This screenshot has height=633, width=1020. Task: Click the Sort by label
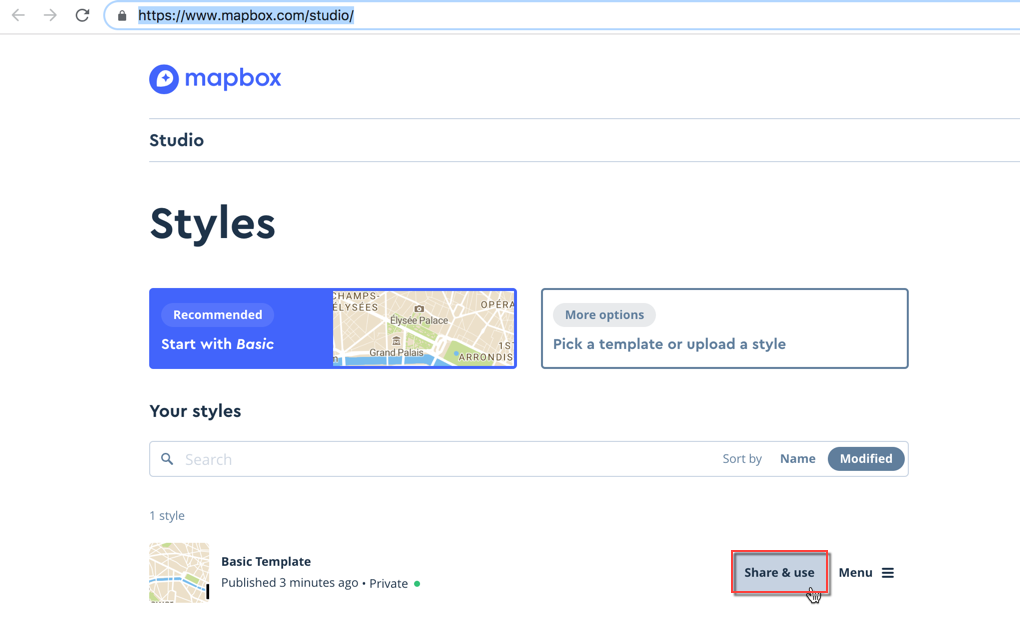pos(742,459)
